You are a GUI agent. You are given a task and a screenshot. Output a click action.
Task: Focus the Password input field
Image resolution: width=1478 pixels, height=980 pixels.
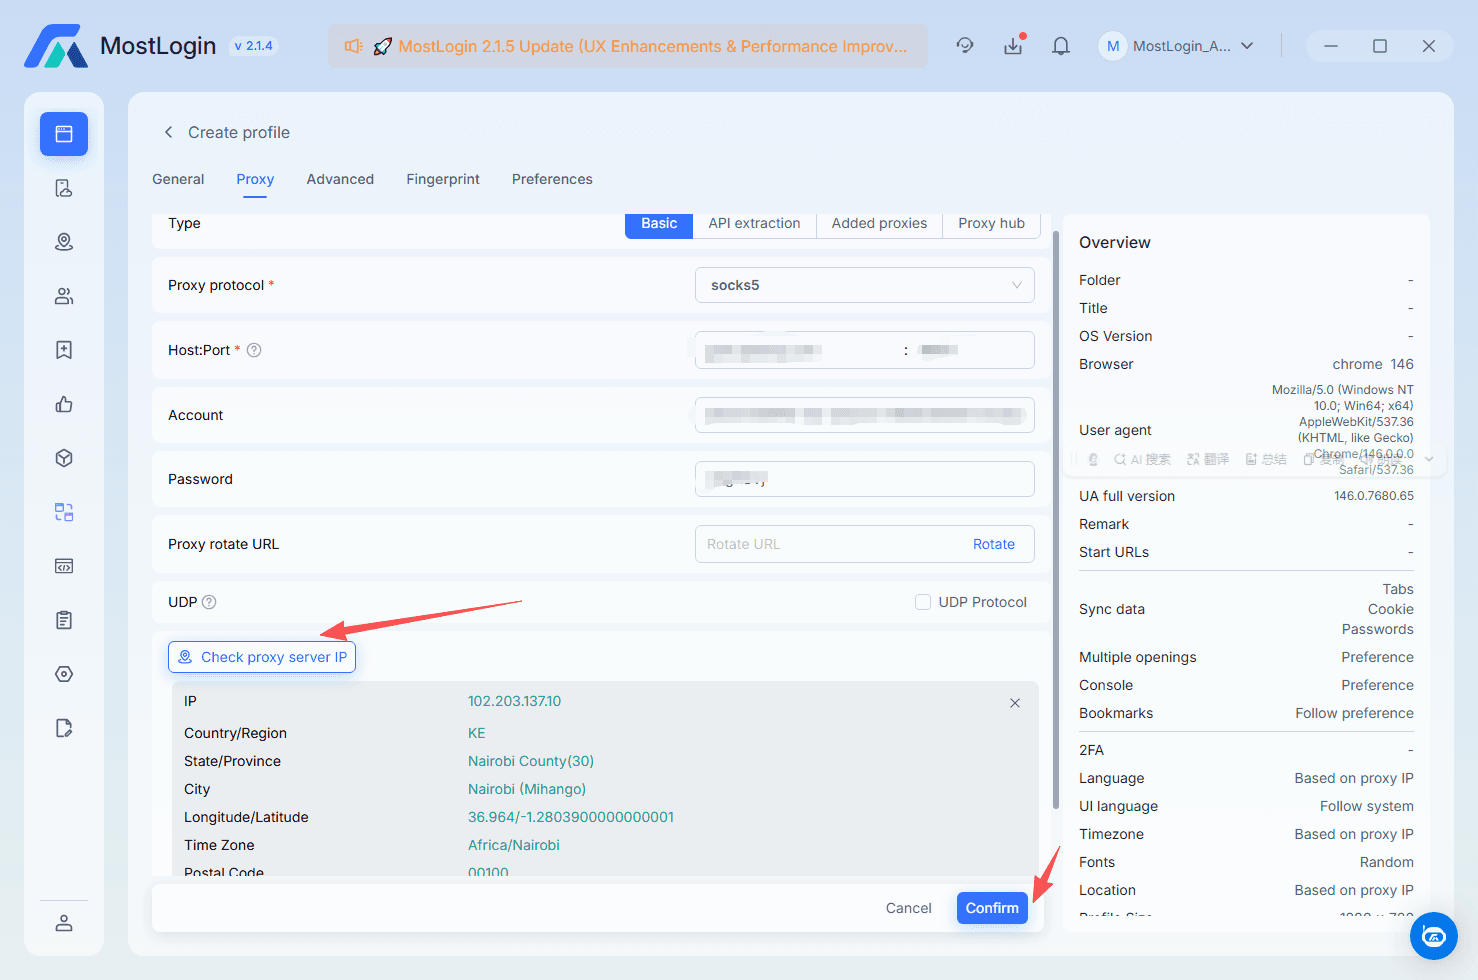865,479
